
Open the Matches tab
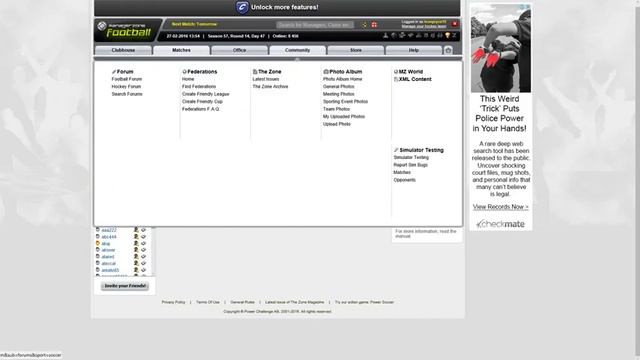pos(181,50)
